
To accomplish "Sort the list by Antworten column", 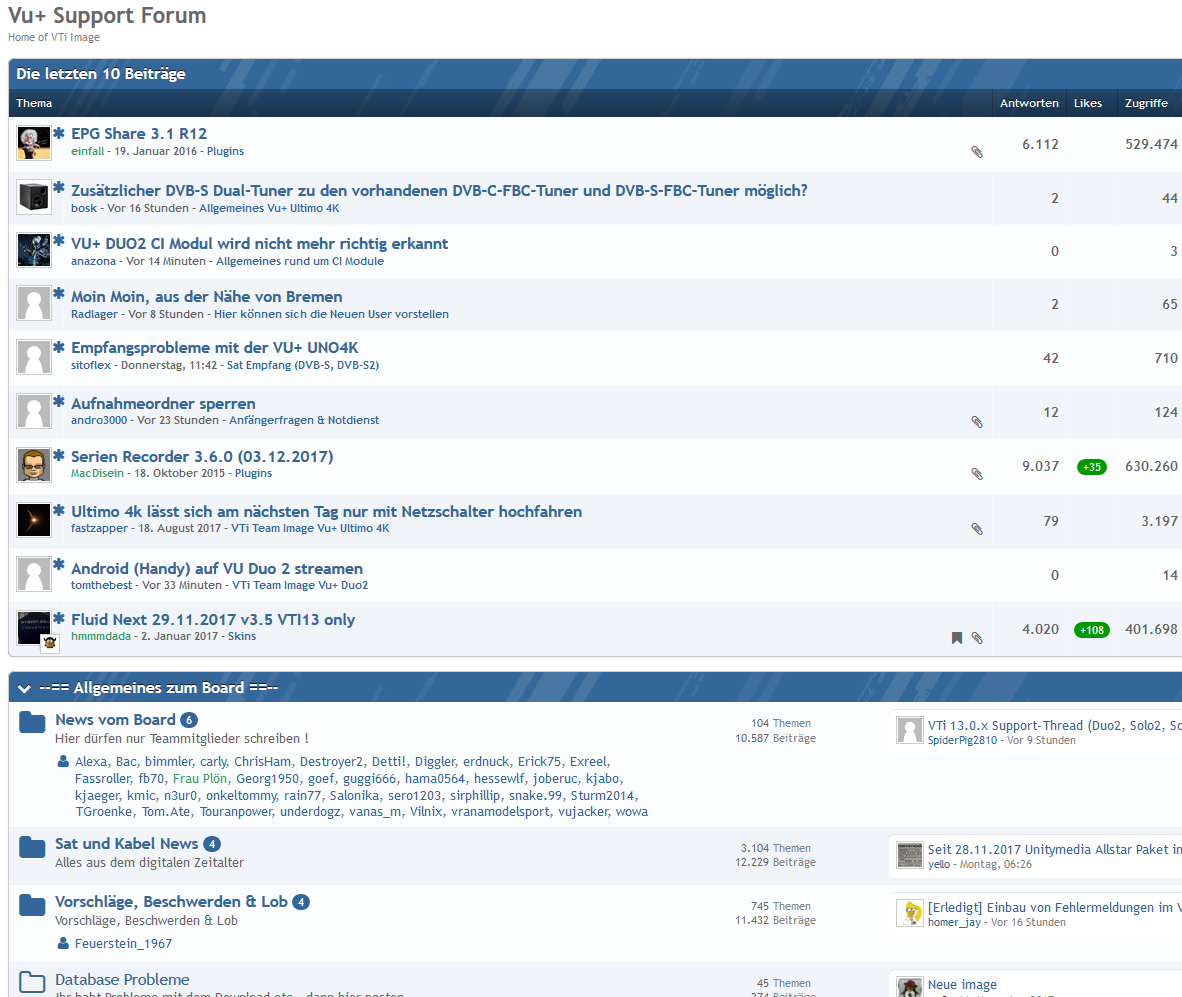I will (1029, 103).
